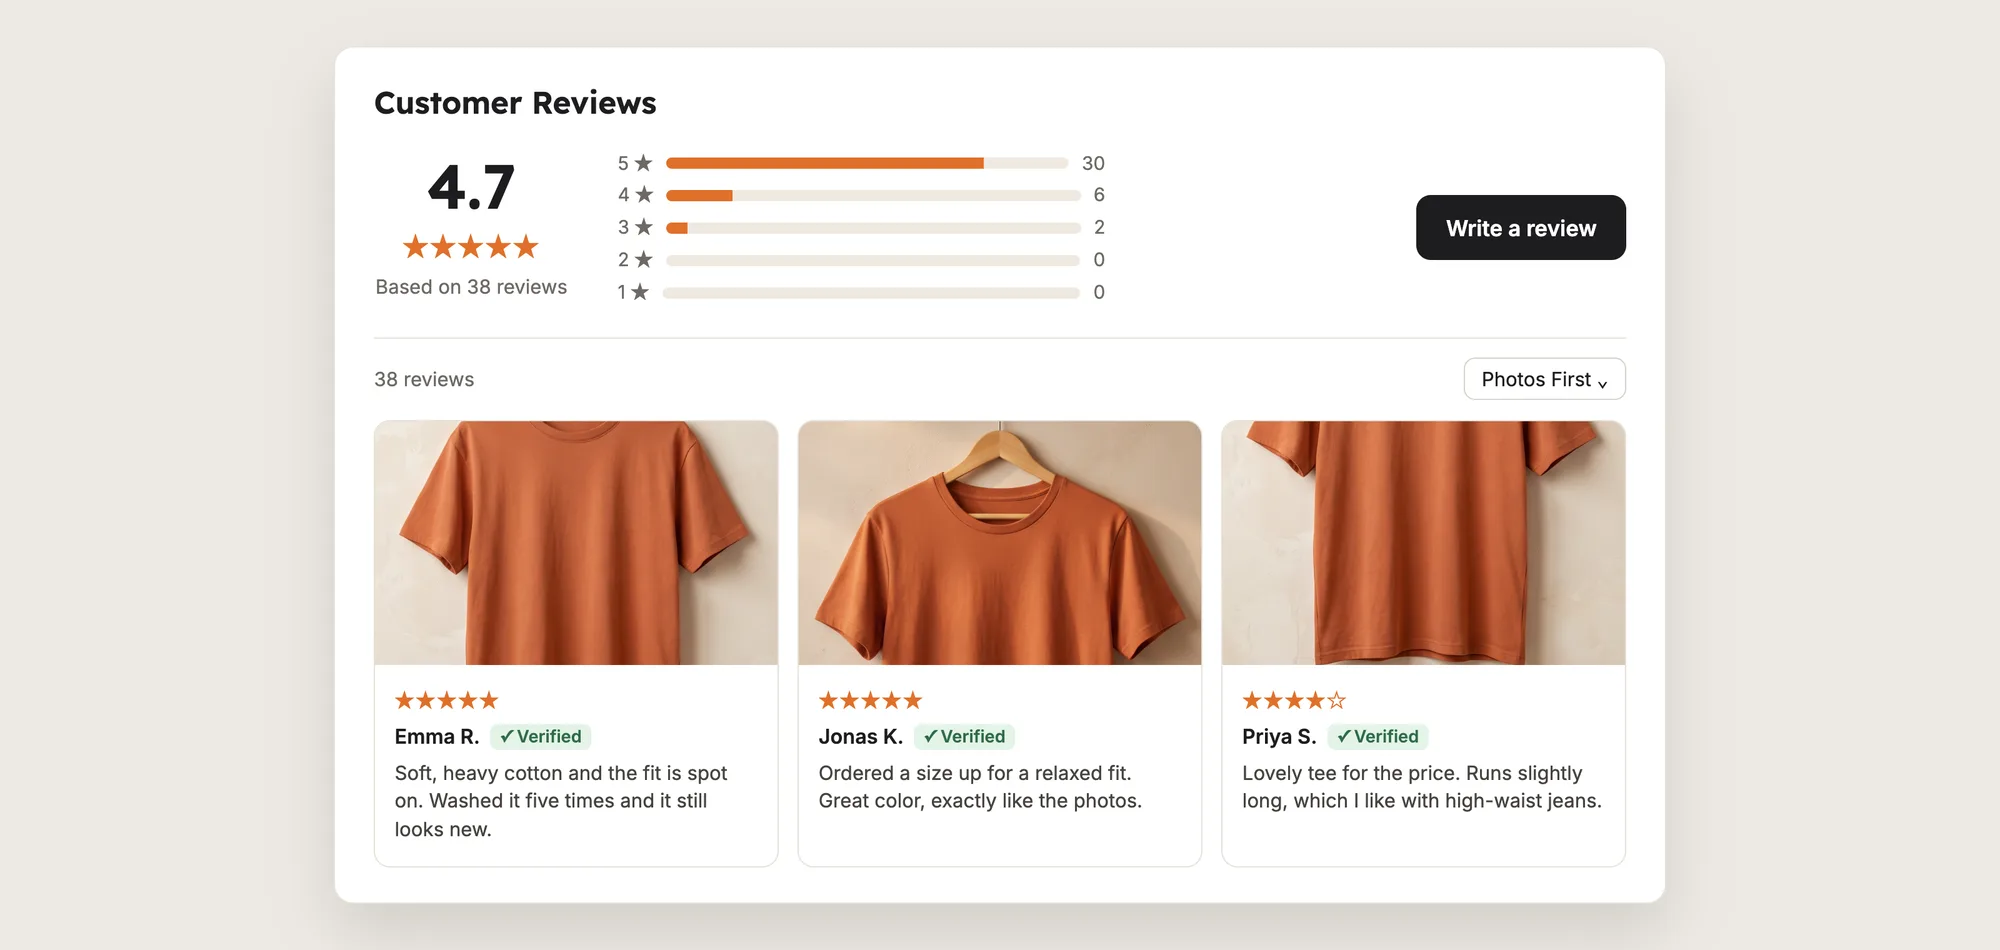This screenshot has height=950, width=2000.
Task: Click the overall rating stars under 4.7
Action: [470, 246]
